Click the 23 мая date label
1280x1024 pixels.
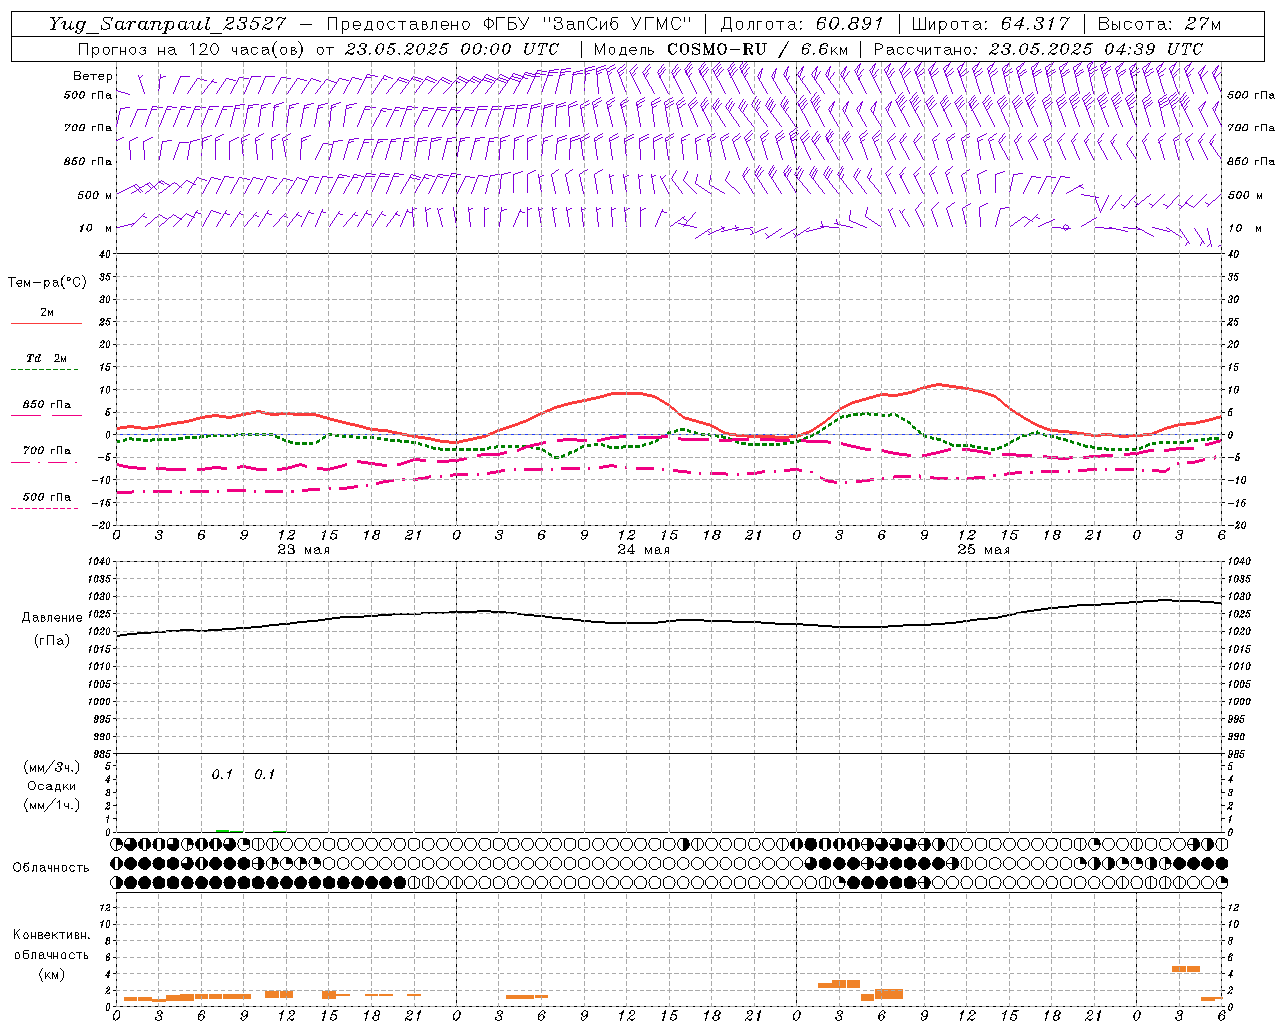(x=303, y=550)
